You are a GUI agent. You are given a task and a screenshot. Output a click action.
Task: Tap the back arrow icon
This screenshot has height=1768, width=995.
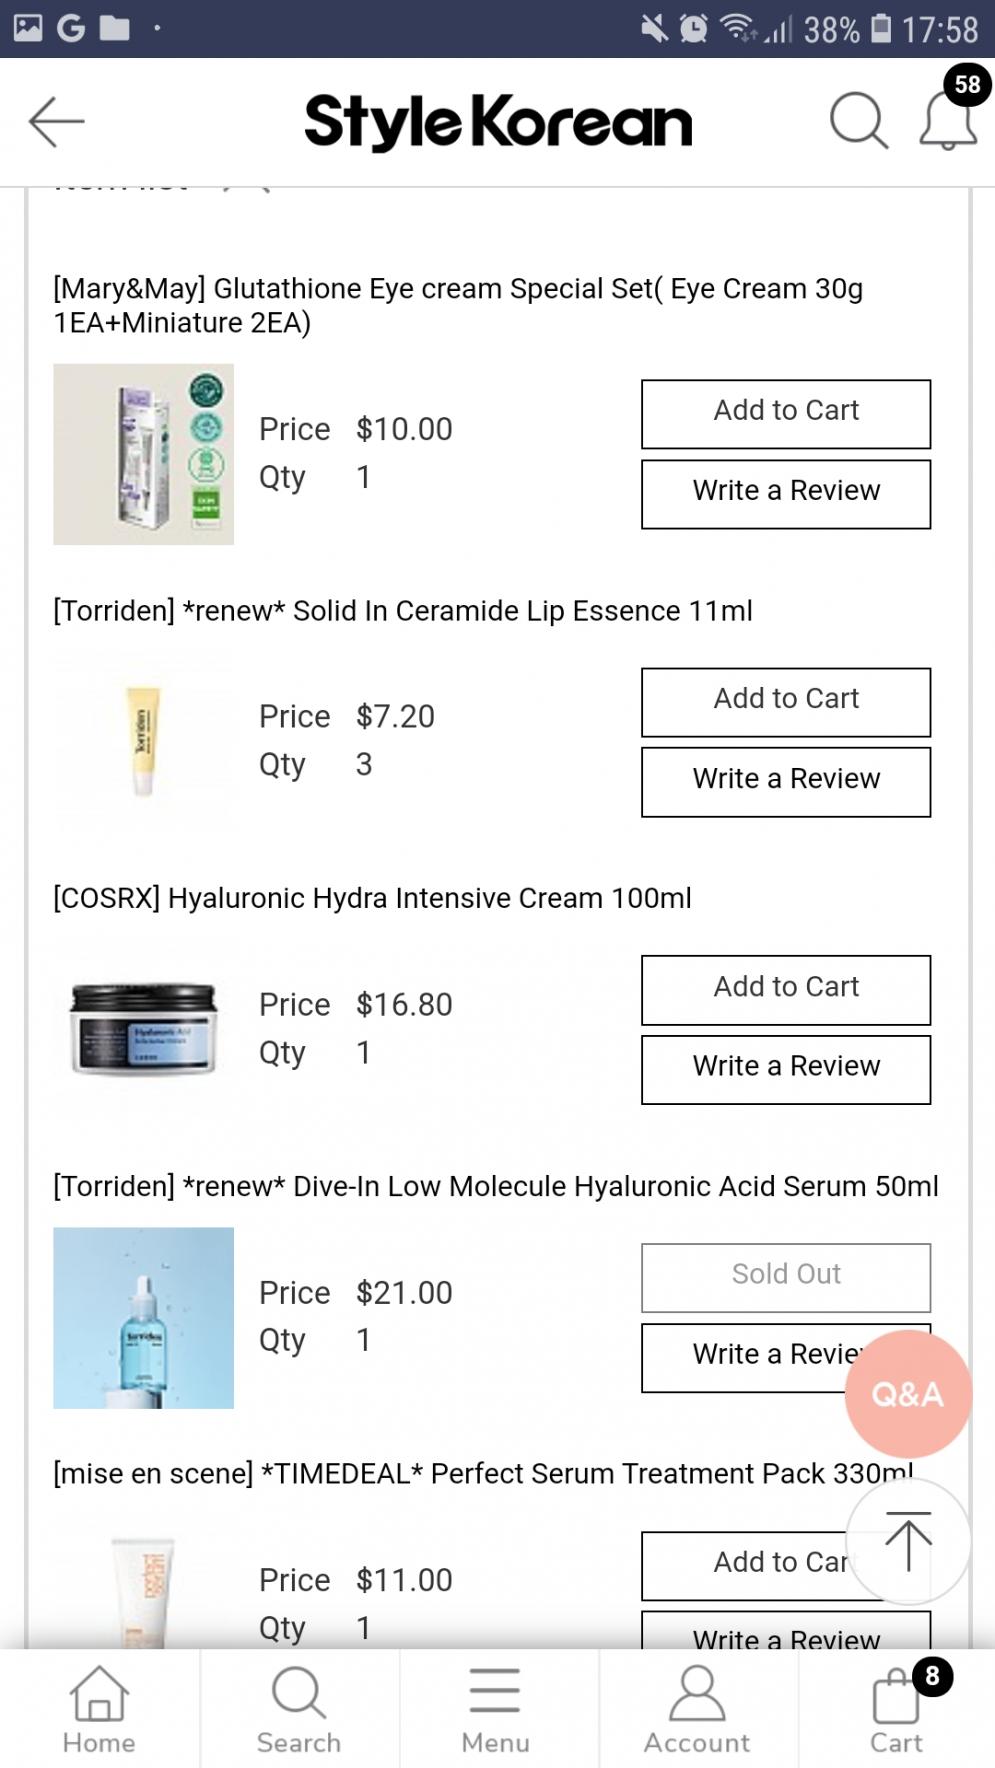pos(57,122)
